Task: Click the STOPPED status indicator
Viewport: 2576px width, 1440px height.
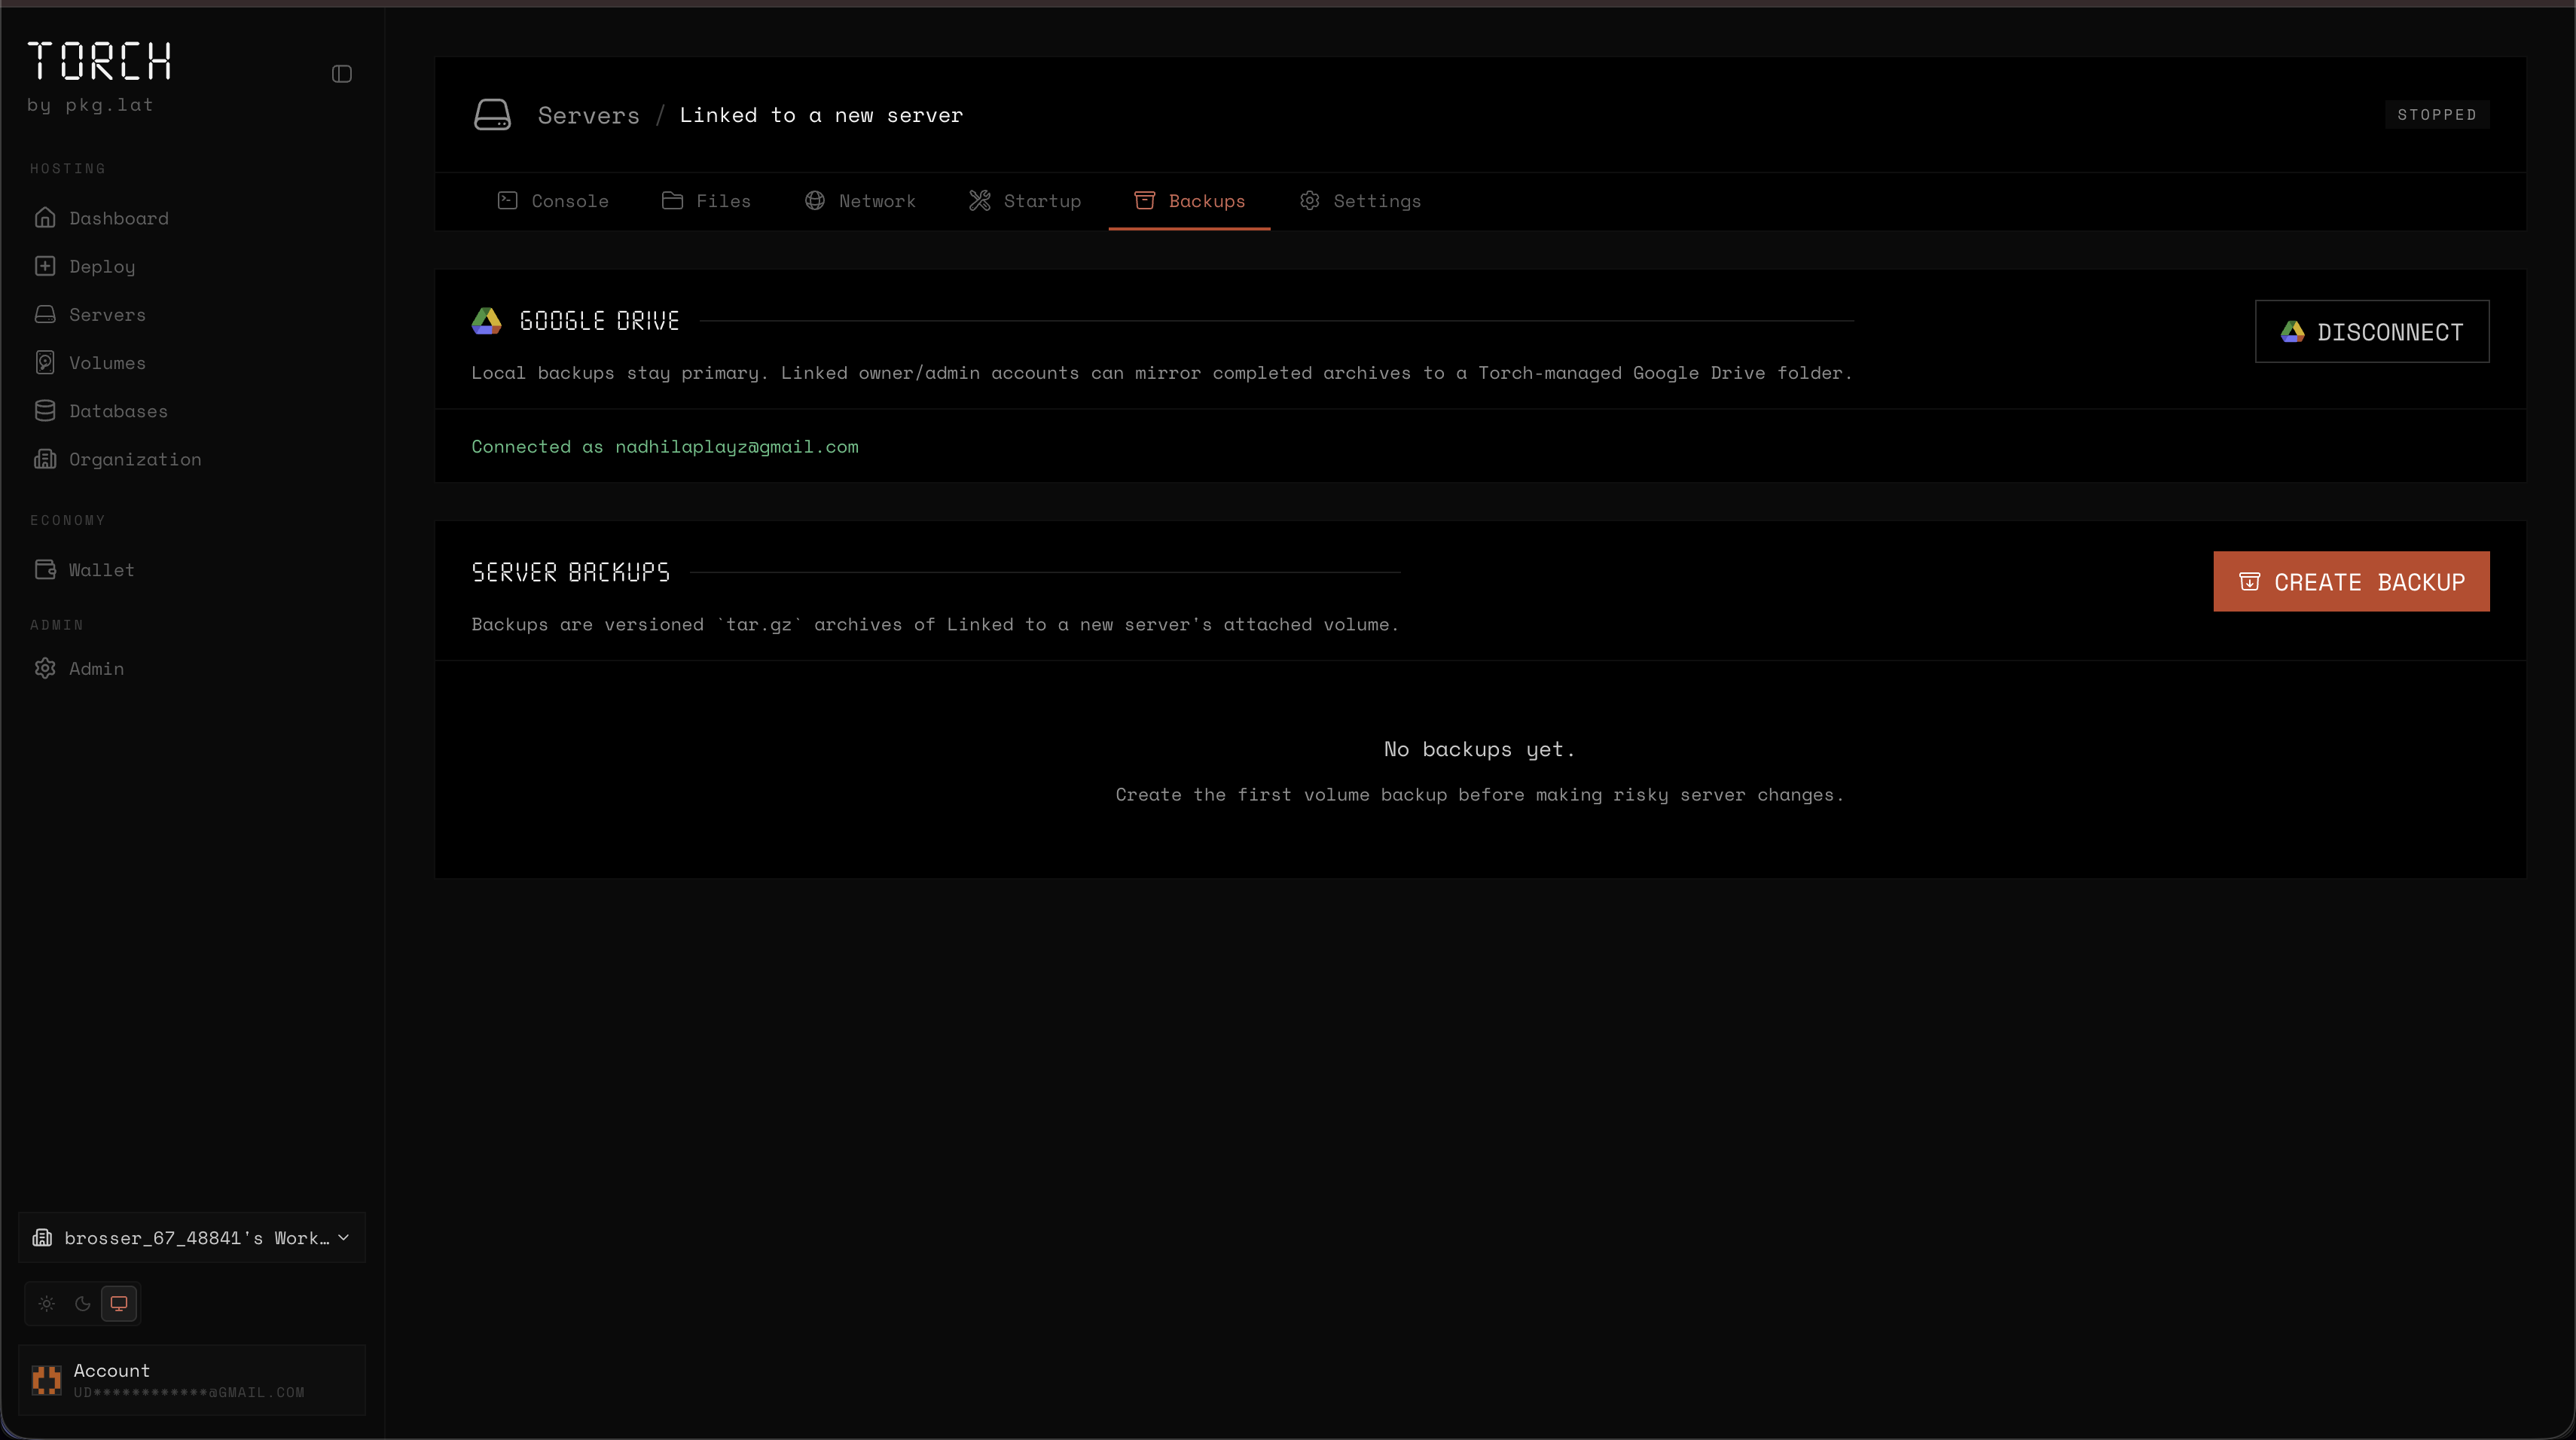Action: tap(2437, 114)
